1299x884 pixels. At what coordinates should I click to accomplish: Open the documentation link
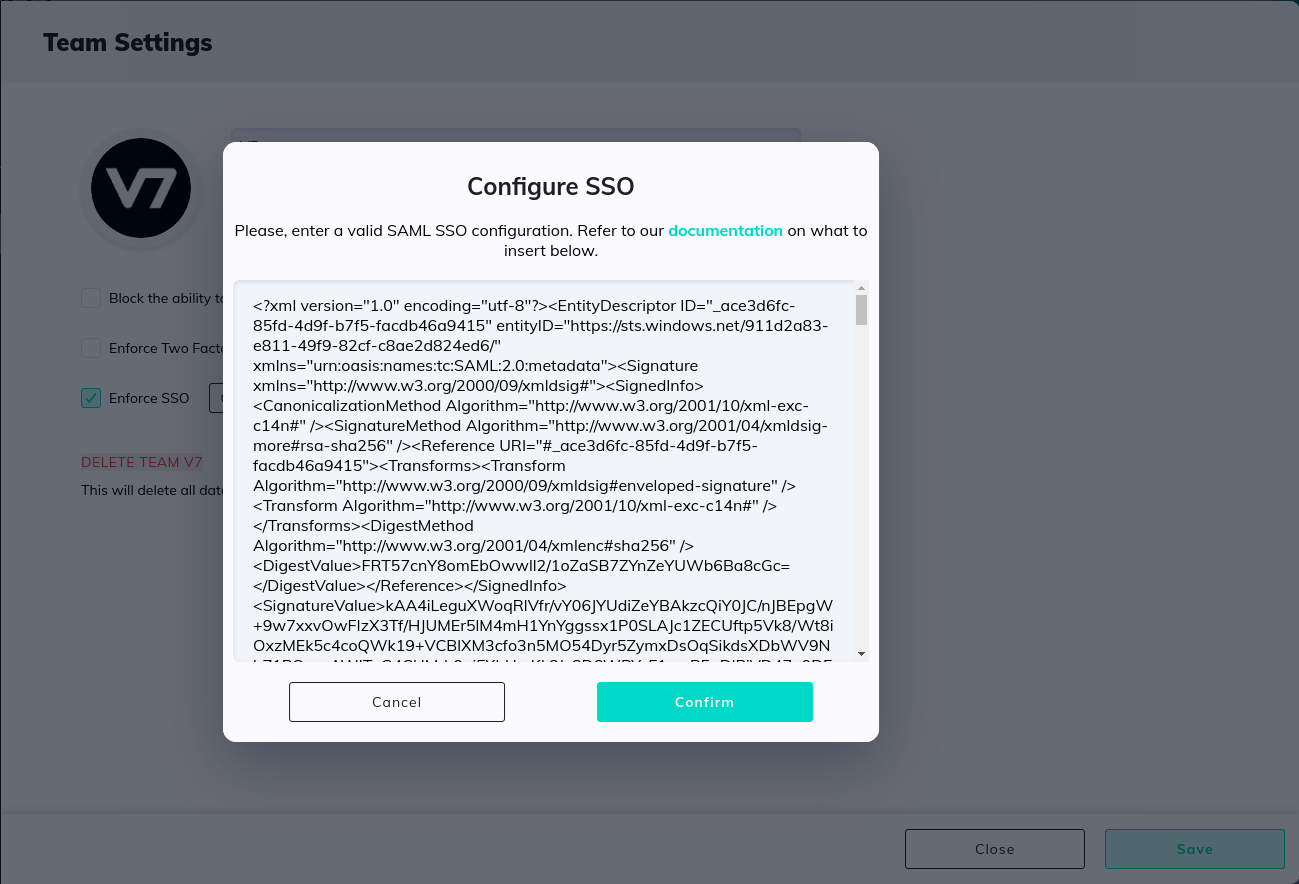pyautogui.click(x=725, y=230)
